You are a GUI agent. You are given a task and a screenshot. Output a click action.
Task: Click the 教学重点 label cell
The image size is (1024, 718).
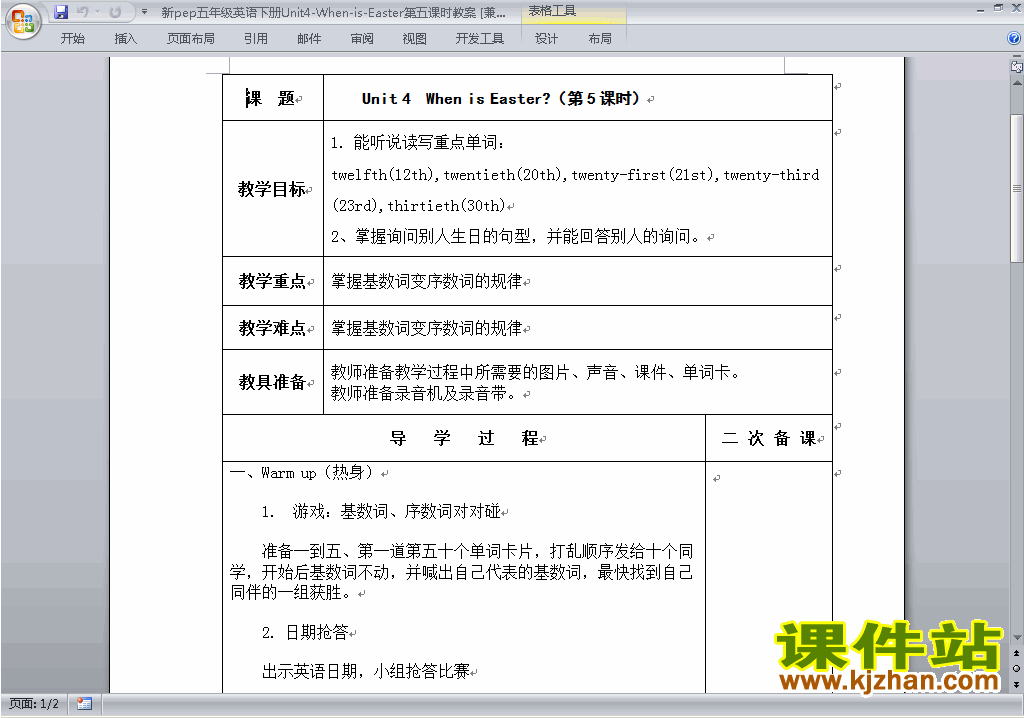click(x=273, y=281)
